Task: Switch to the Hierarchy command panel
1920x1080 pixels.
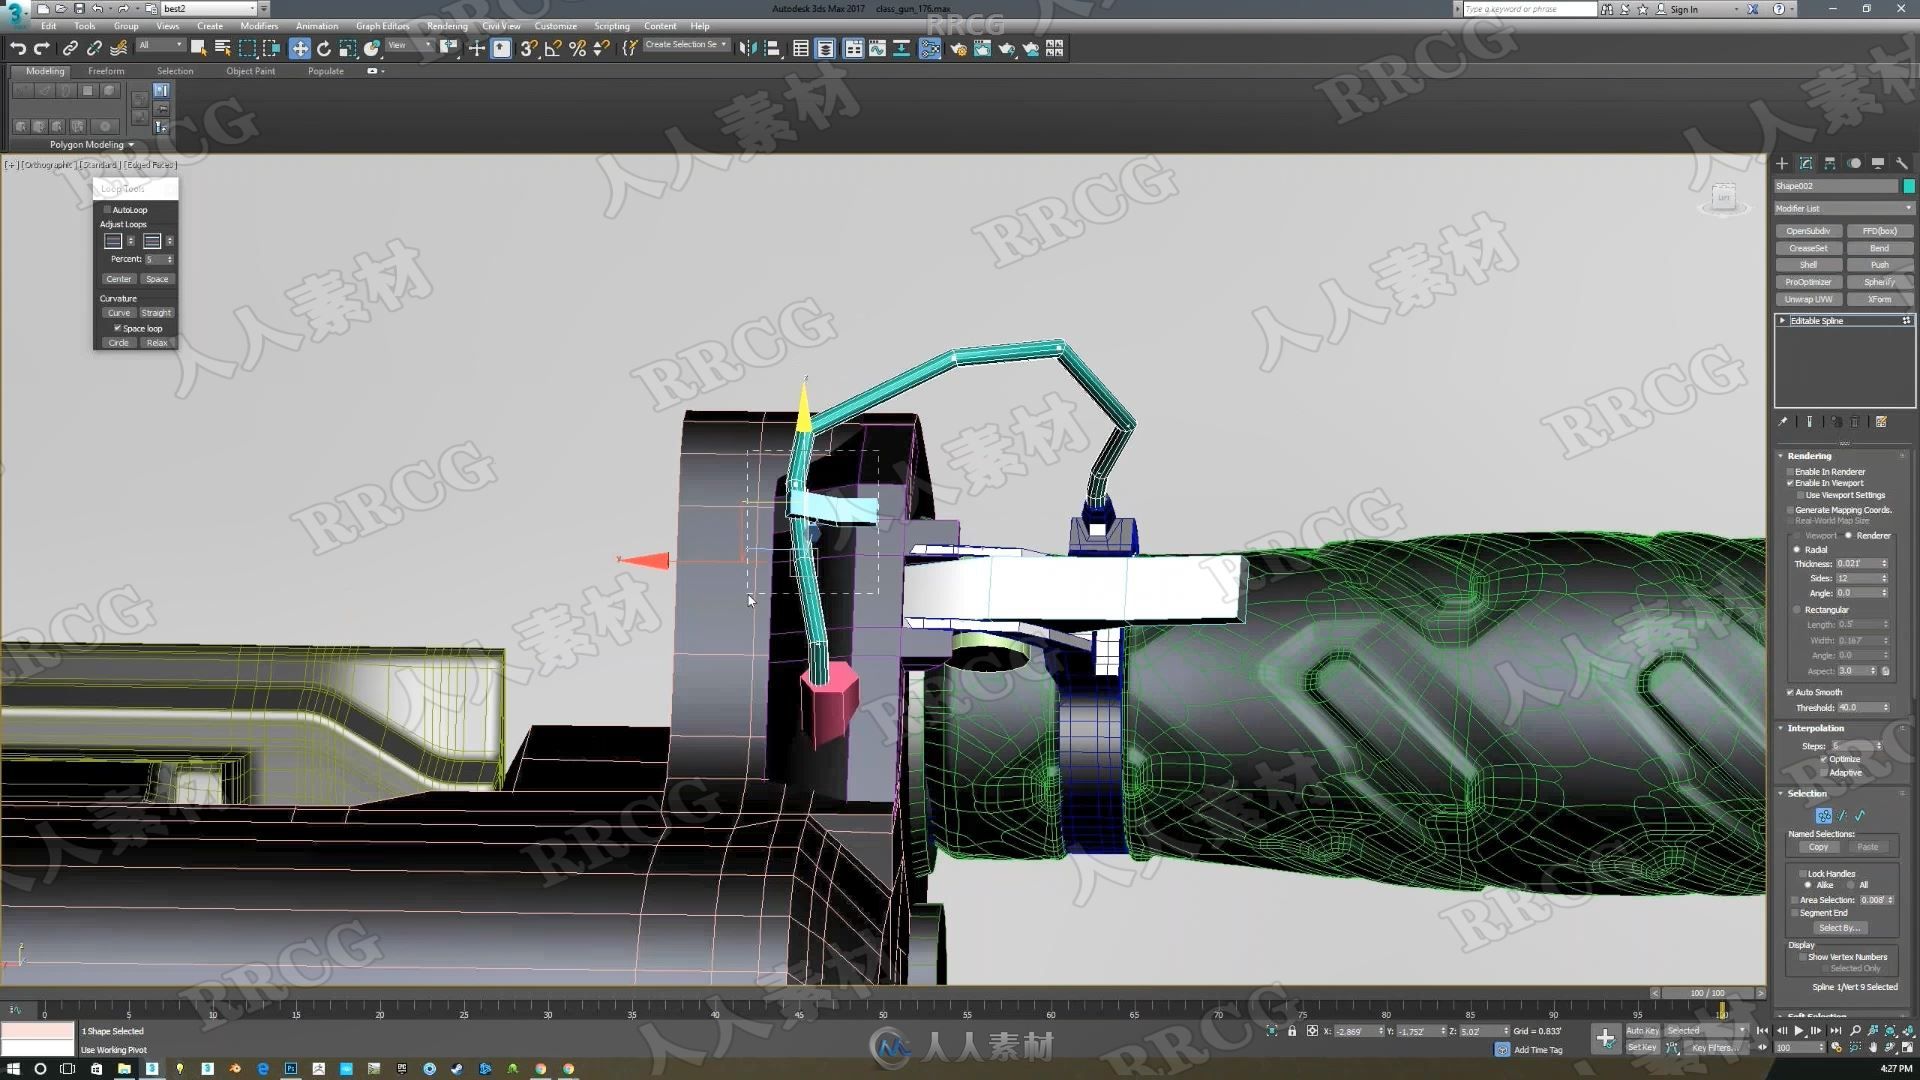Action: (1830, 163)
